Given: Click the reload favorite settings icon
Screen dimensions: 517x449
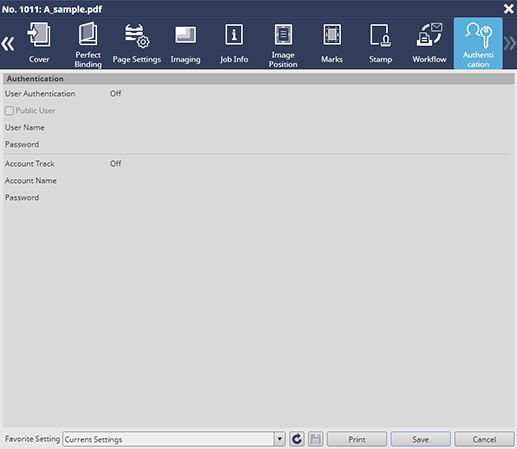Looking at the screenshot, I should coord(297,439).
